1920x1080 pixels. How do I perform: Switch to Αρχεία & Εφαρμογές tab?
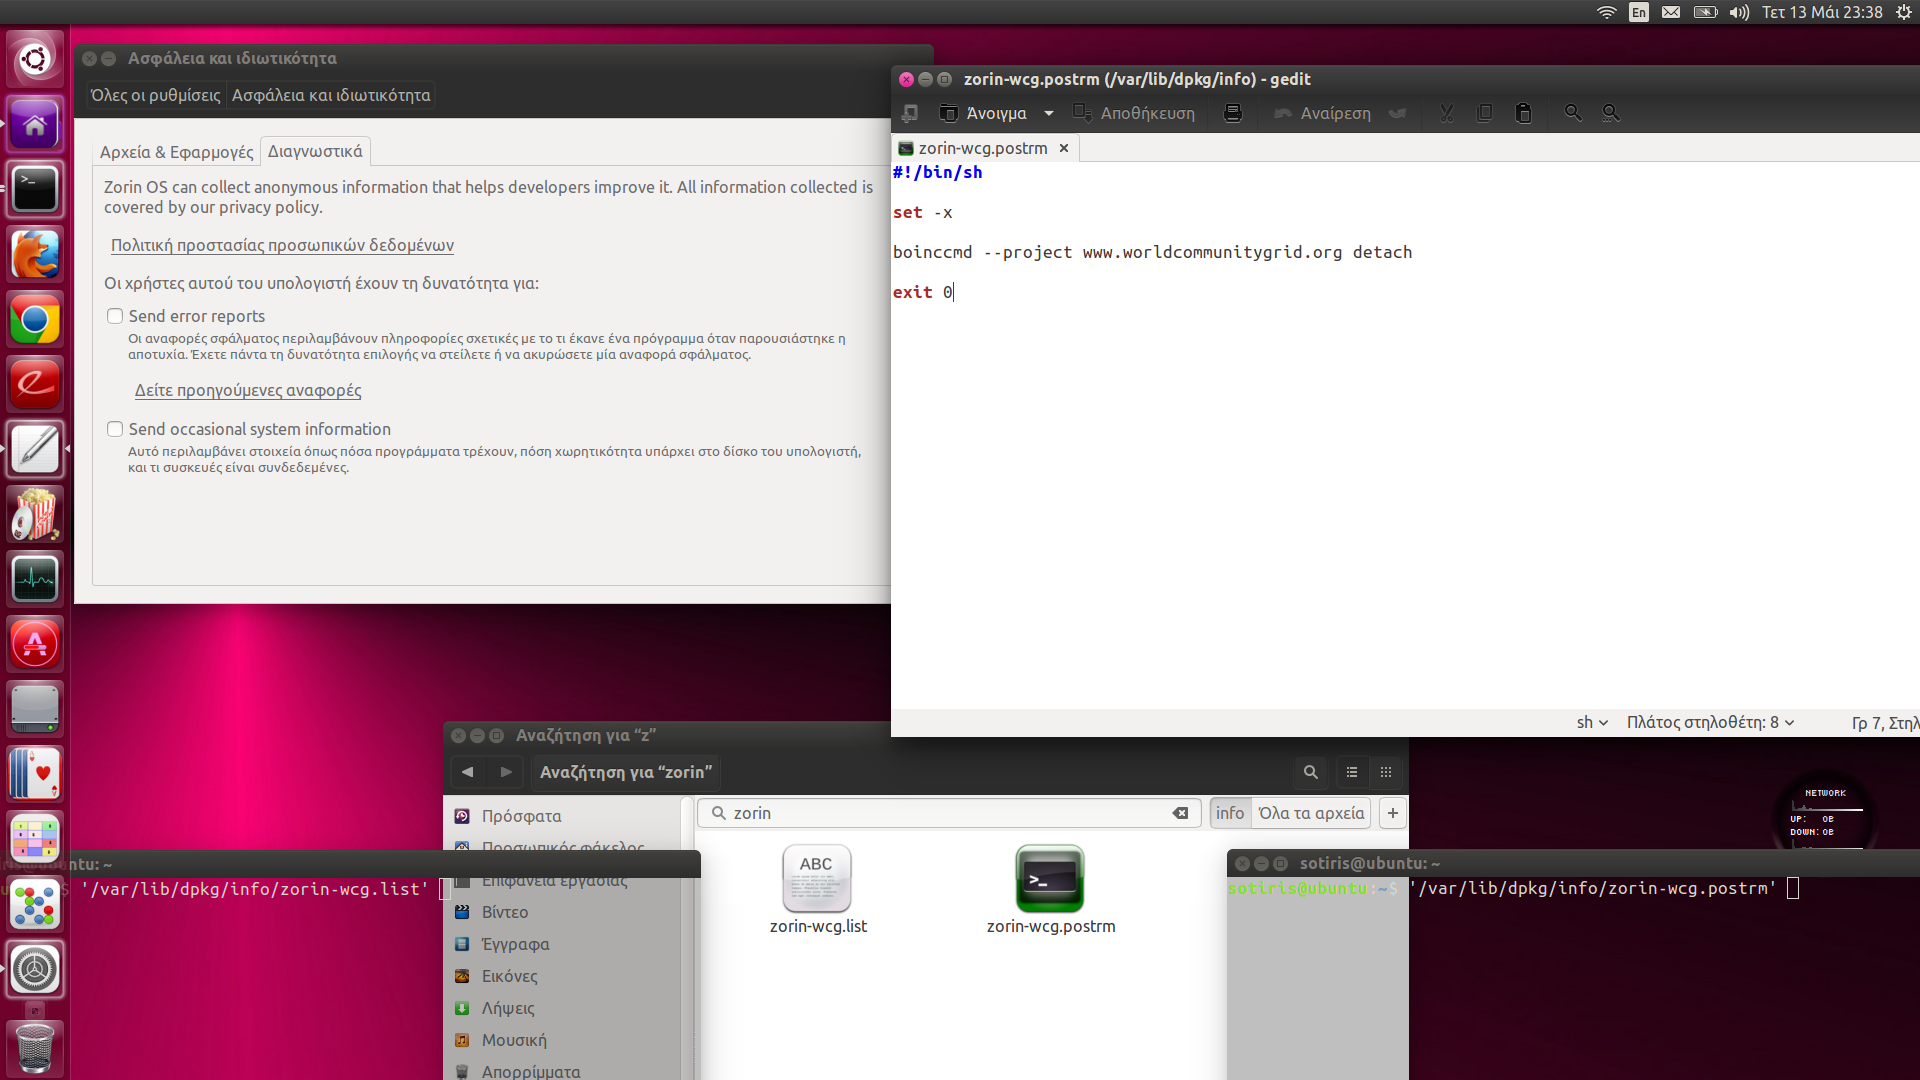point(176,152)
